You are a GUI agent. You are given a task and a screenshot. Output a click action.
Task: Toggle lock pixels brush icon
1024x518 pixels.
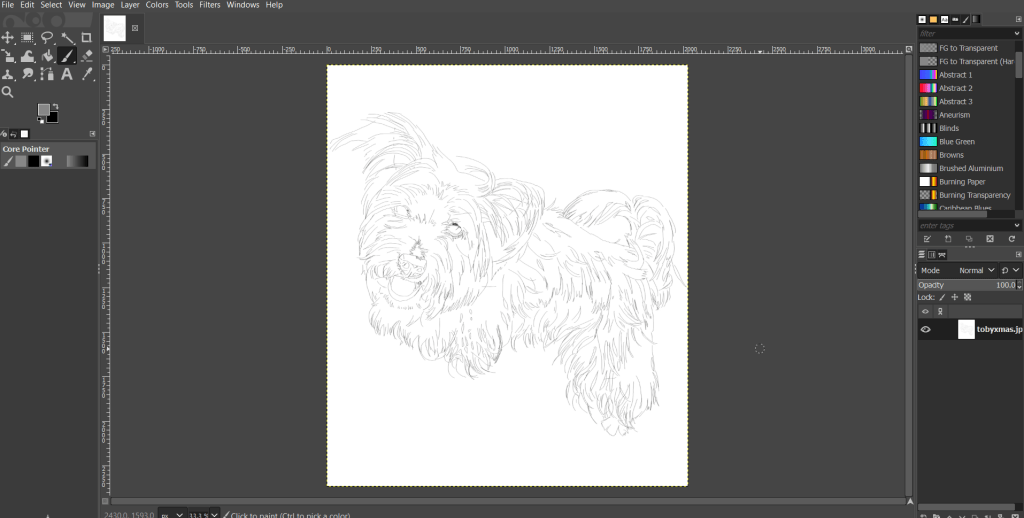[x=942, y=297]
